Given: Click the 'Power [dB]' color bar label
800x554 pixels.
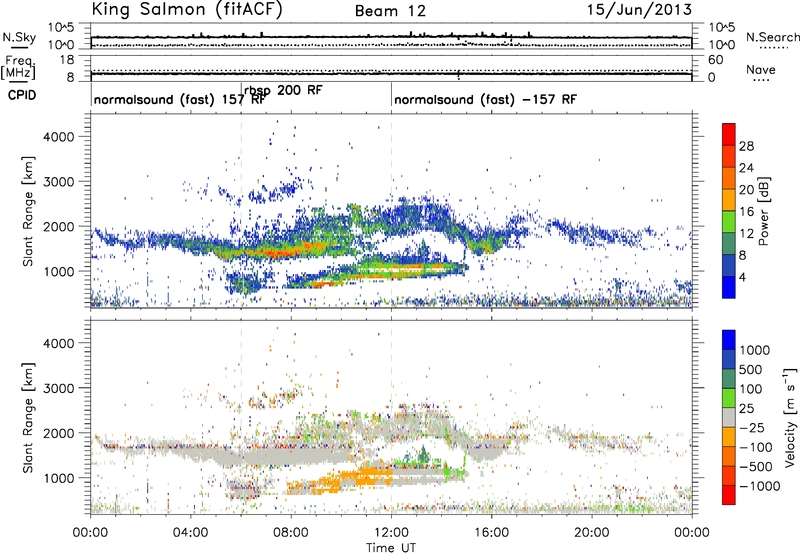Looking at the screenshot, I should point(763,211).
